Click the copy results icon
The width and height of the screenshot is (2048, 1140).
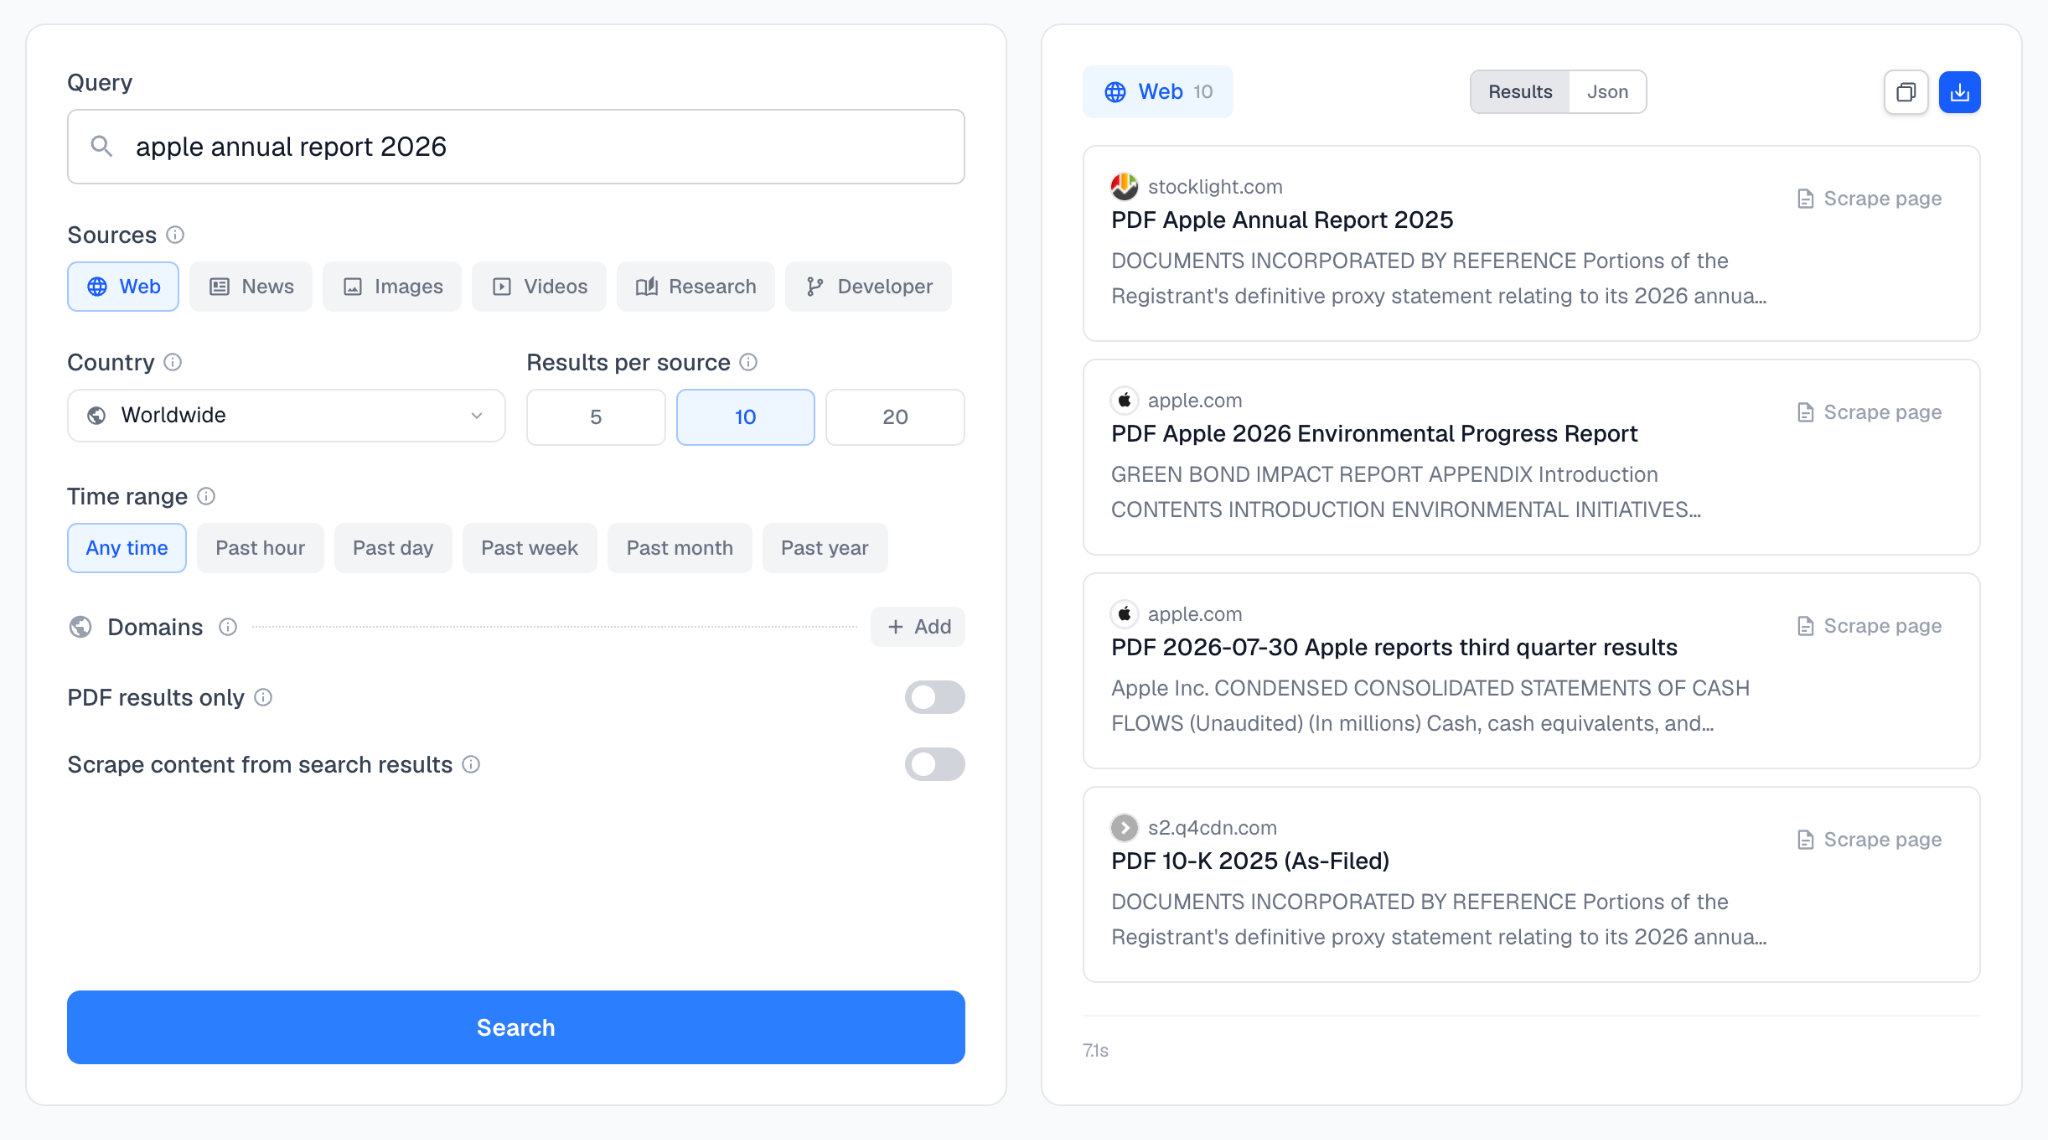click(x=1906, y=92)
